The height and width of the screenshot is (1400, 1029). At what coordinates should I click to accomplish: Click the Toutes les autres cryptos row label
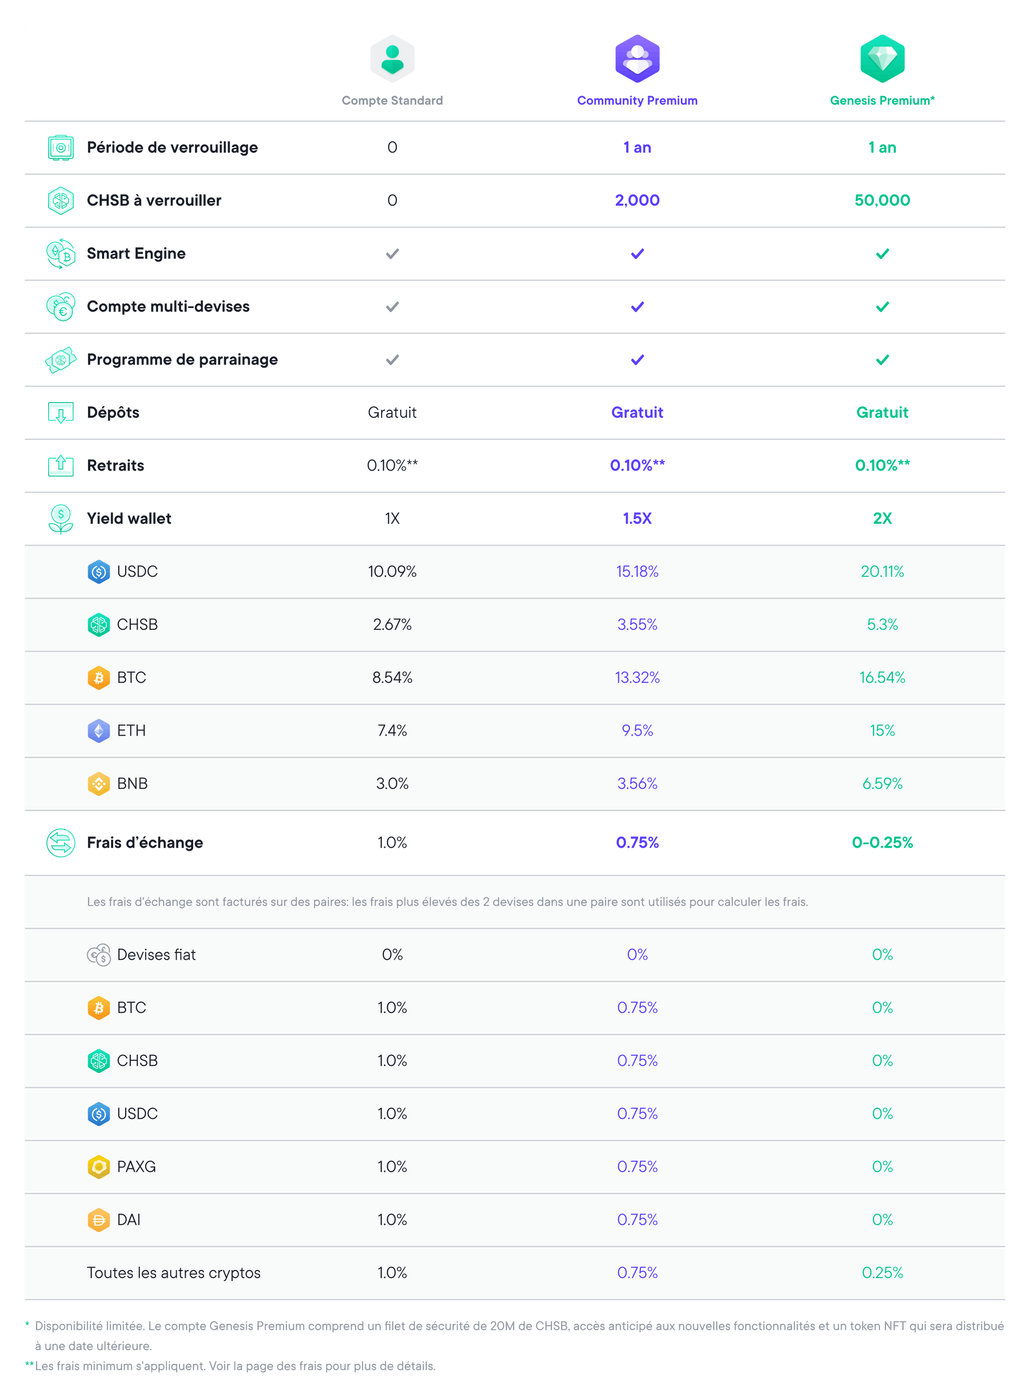tap(174, 1273)
